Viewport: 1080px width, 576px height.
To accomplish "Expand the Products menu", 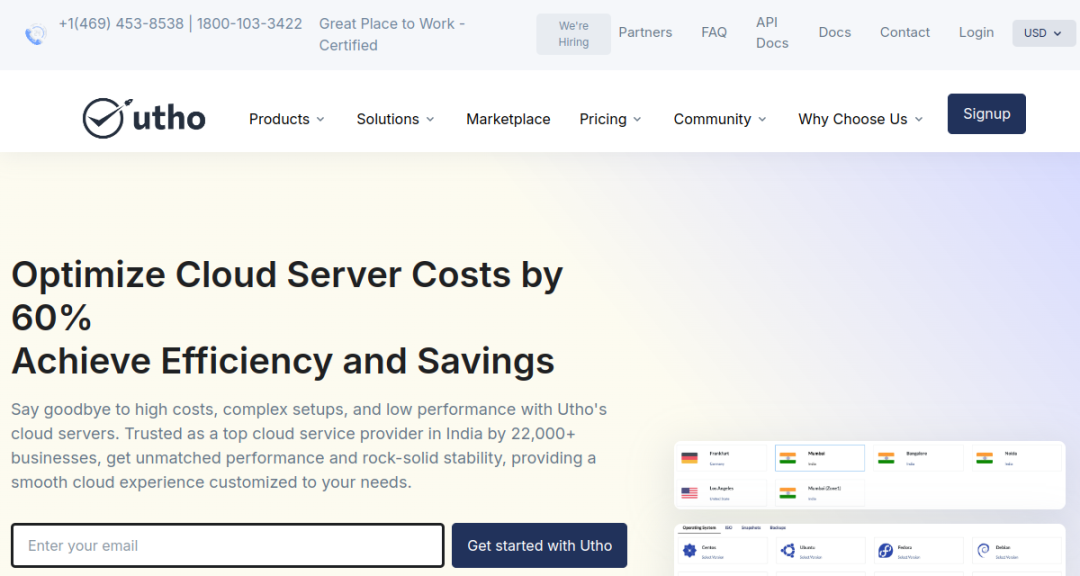I will [287, 119].
